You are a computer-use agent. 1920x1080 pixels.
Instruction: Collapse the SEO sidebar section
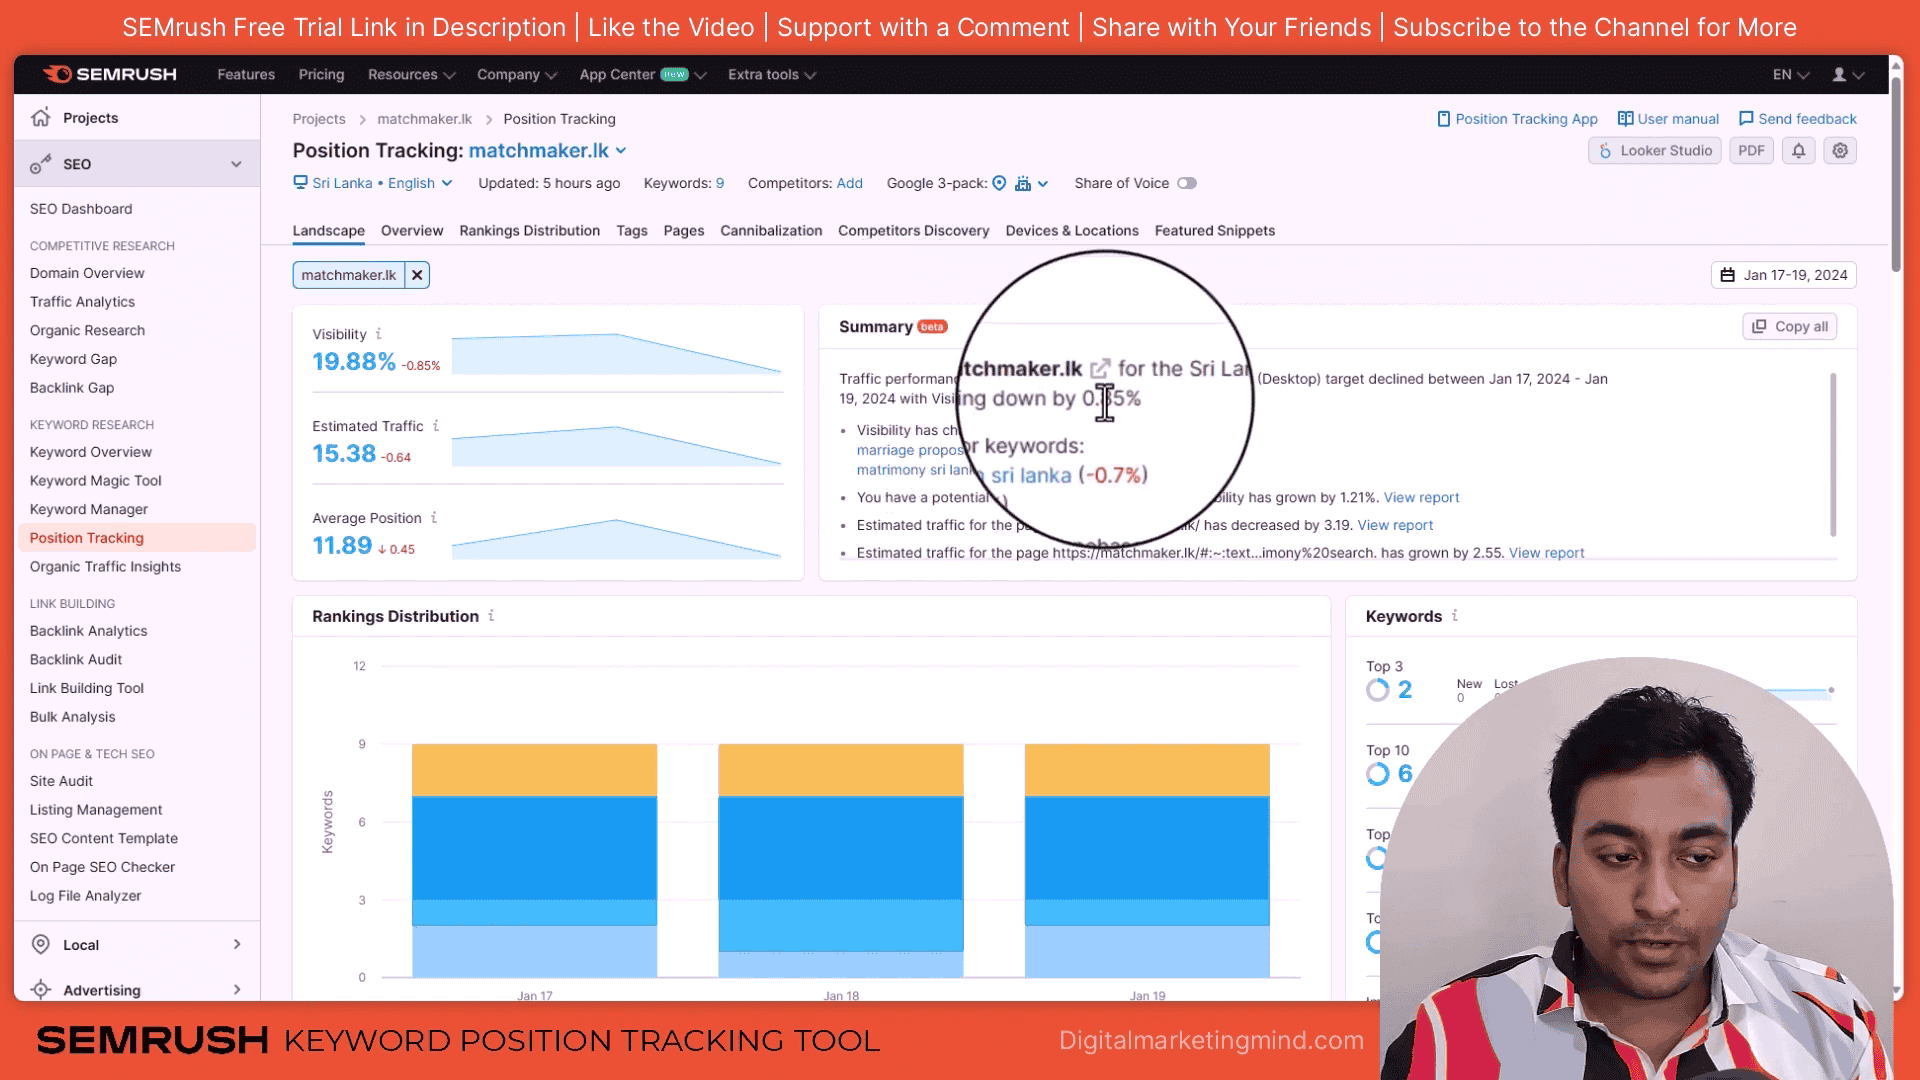click(x=236, y=164)
